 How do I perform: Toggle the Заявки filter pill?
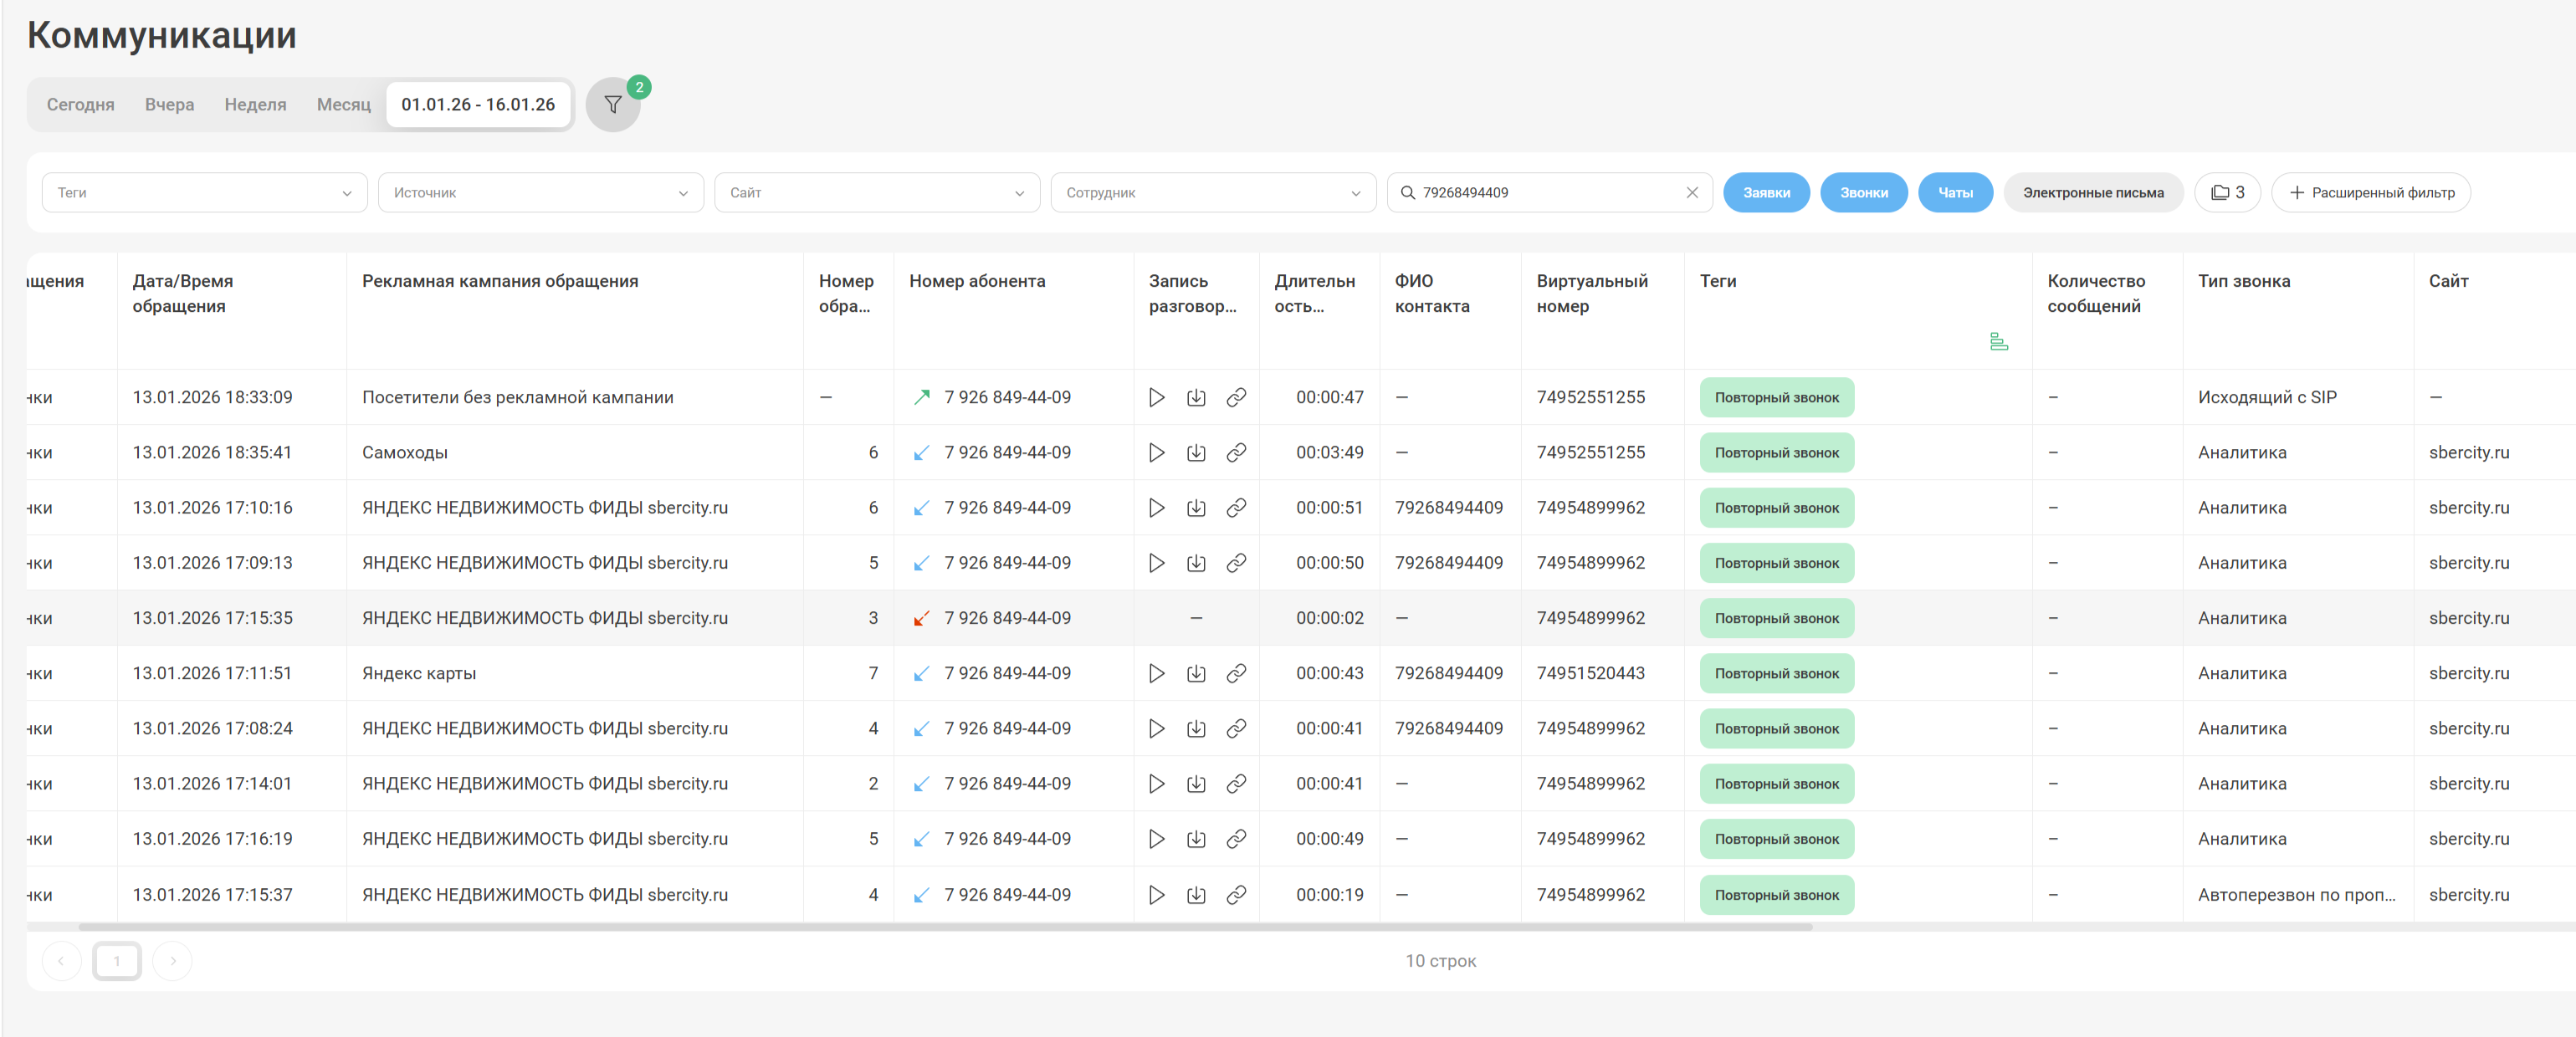[x=1765, y=192]
